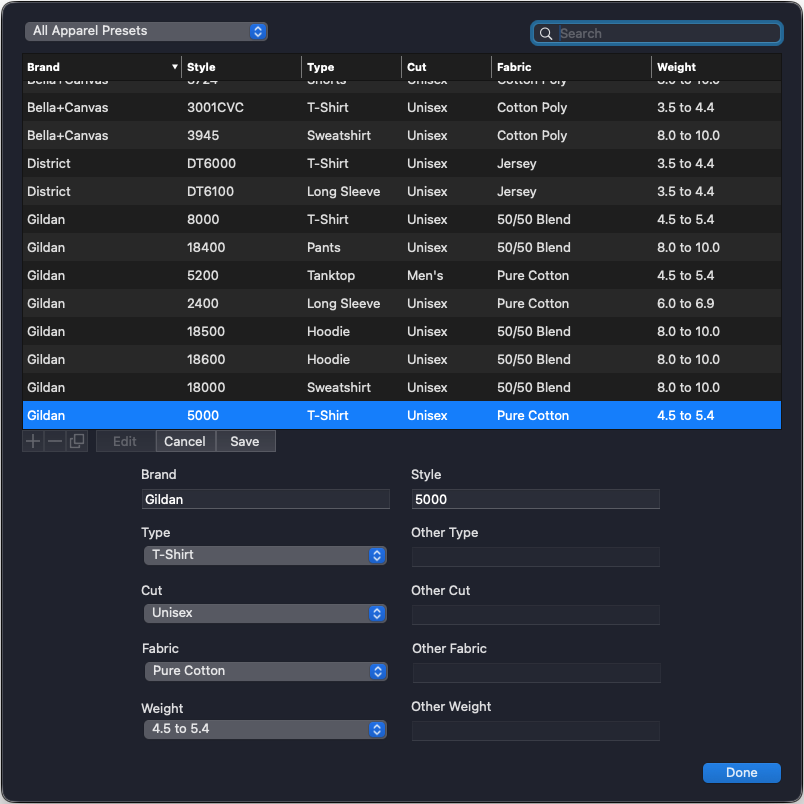
Task: Select the Gildan 18400 Pants row
Action: 400,247
